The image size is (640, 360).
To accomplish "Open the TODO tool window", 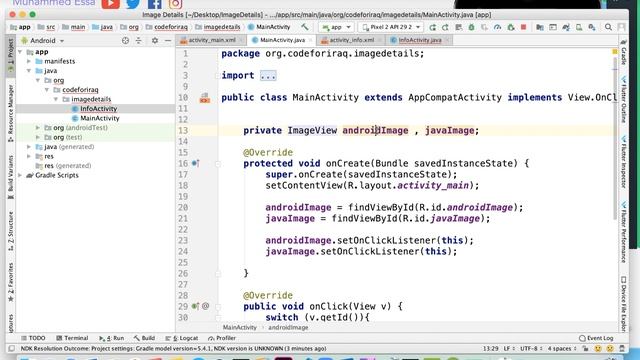I will click(33, 338).
